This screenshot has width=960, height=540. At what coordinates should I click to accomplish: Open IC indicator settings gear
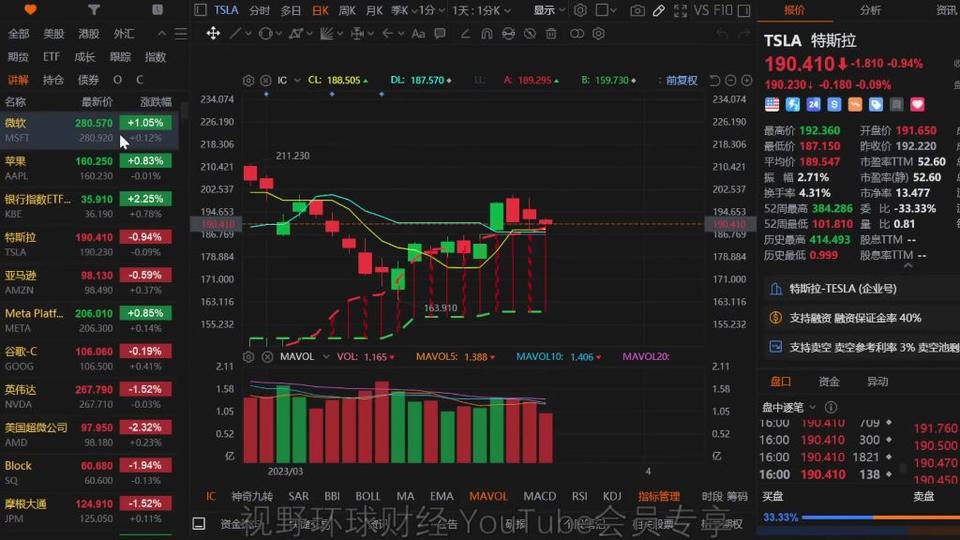[x=248, y=80]
